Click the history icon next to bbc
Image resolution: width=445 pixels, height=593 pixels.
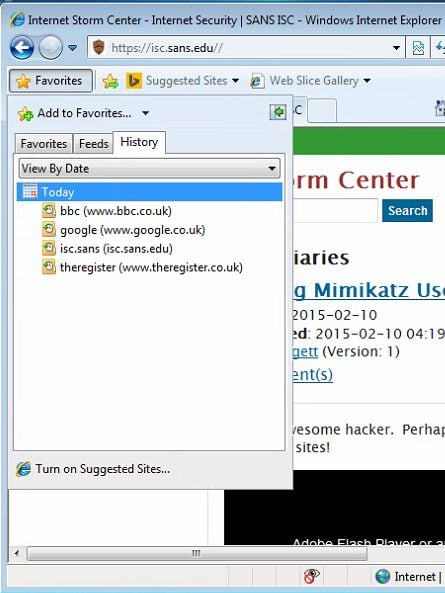(49, 210)
